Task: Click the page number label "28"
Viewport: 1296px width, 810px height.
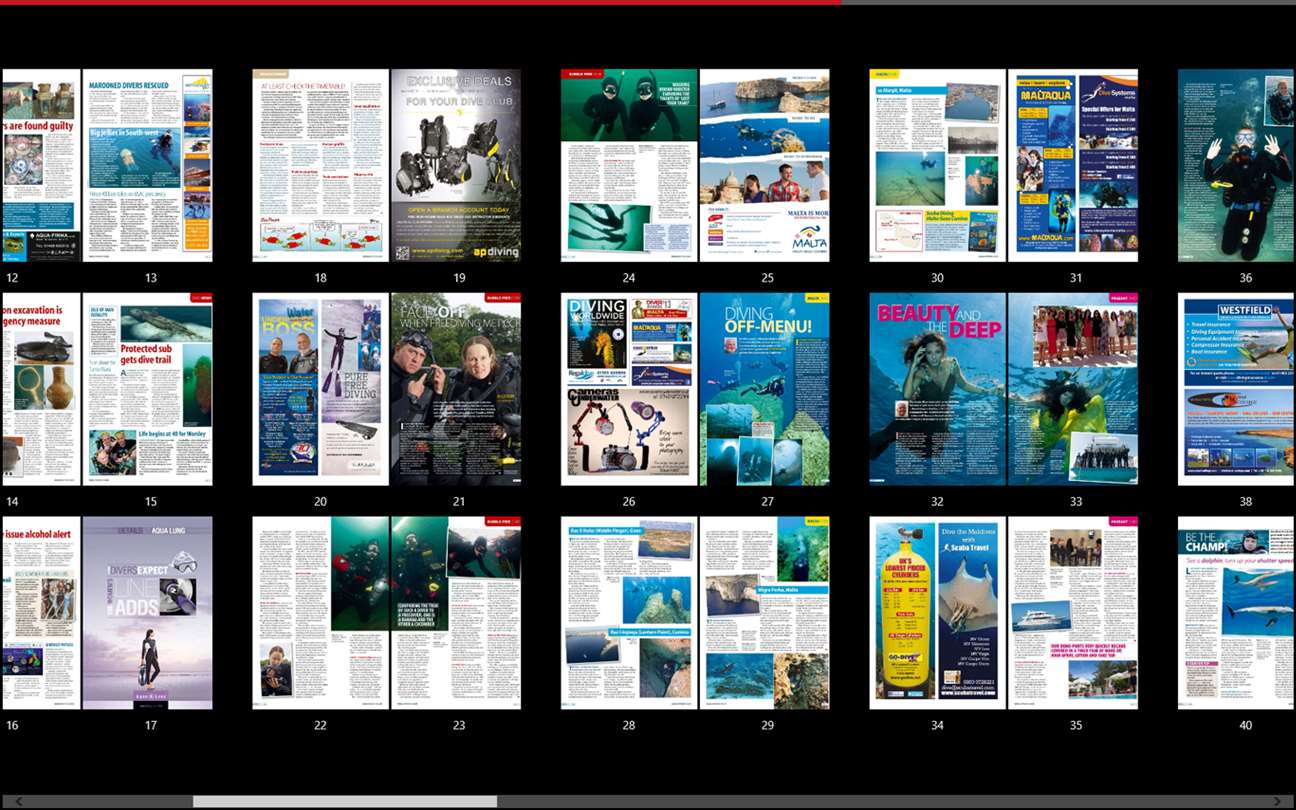Action: click(x=628, y=726)
